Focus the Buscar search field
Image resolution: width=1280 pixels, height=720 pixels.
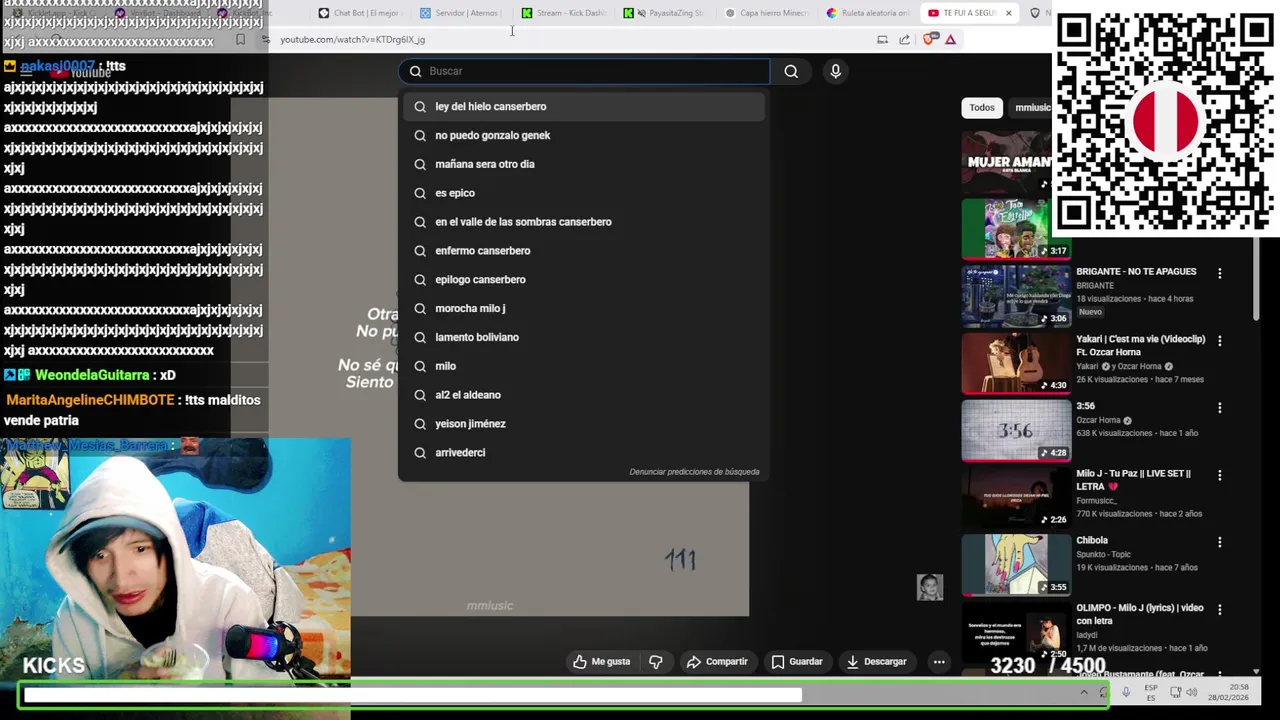point(584,71)
